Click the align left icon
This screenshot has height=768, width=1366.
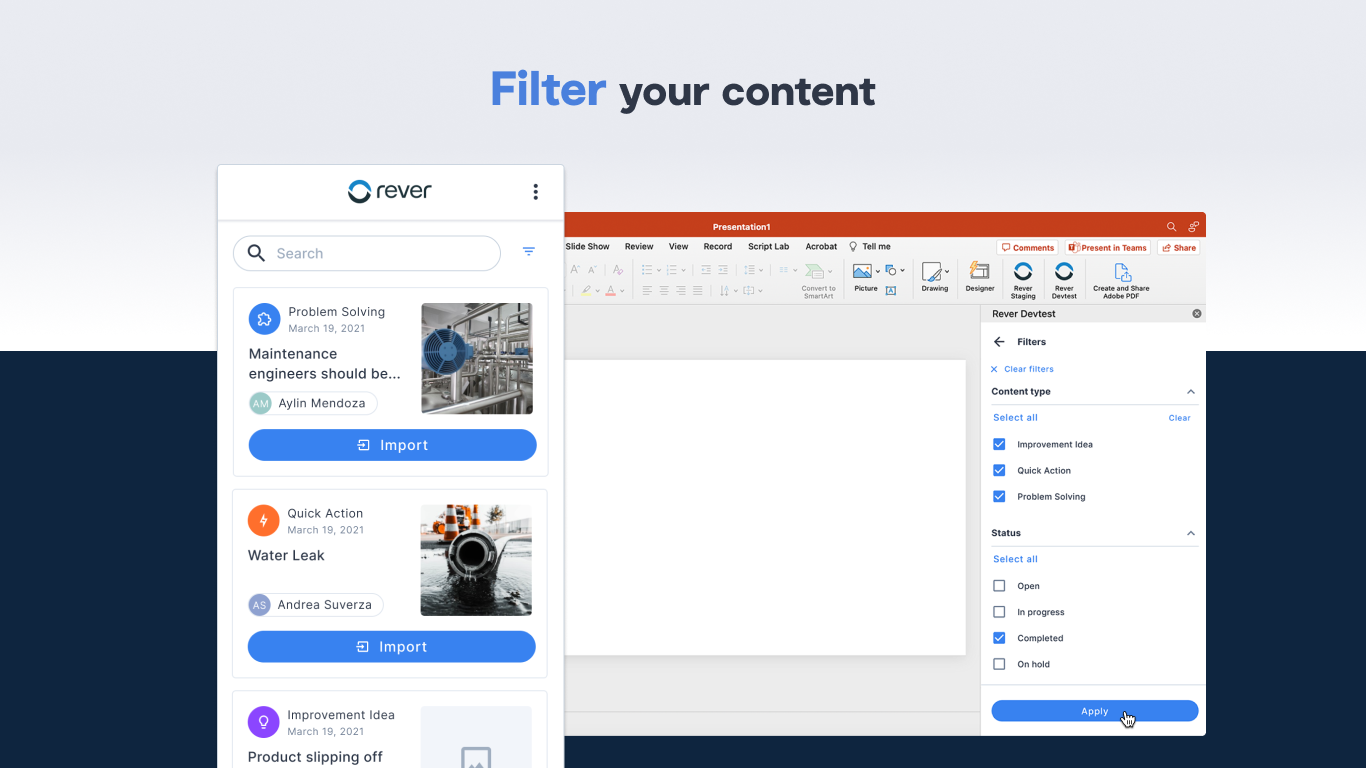pos(647,291)
